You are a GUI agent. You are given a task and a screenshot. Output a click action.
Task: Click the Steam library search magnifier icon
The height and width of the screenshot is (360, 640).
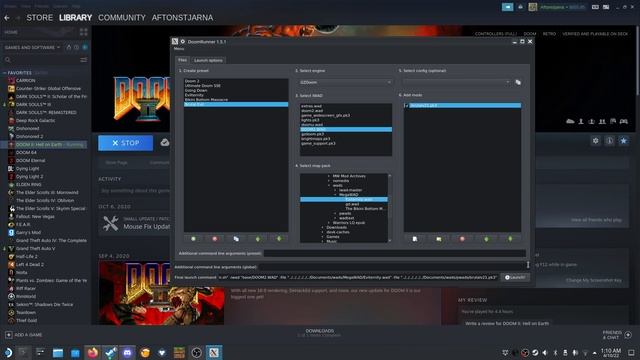(8, 60)
